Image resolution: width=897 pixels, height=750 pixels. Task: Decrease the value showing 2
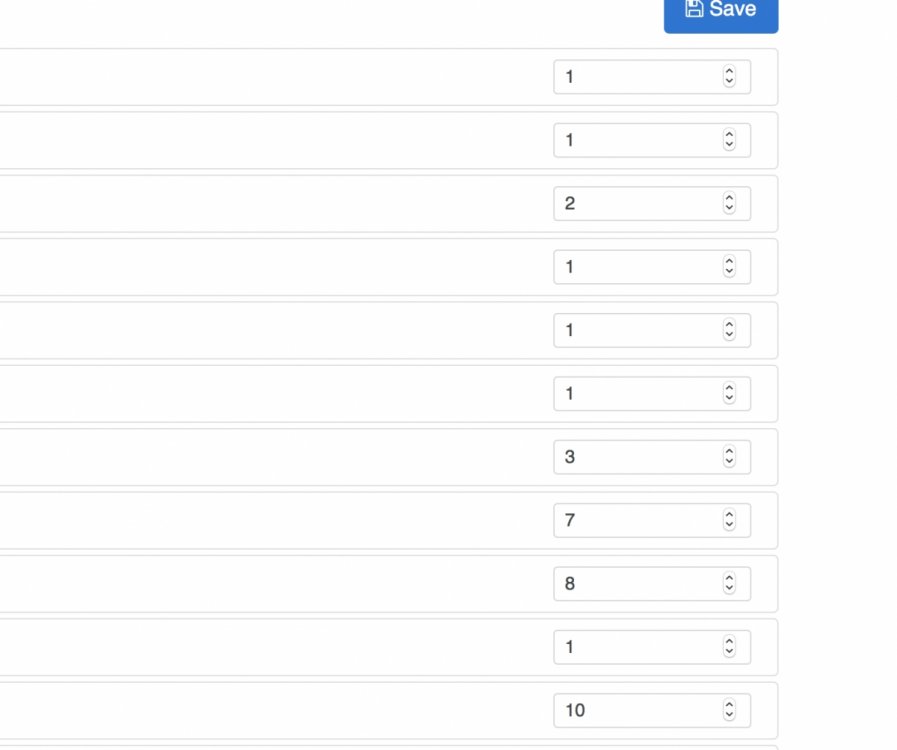[x=729, y=208]
